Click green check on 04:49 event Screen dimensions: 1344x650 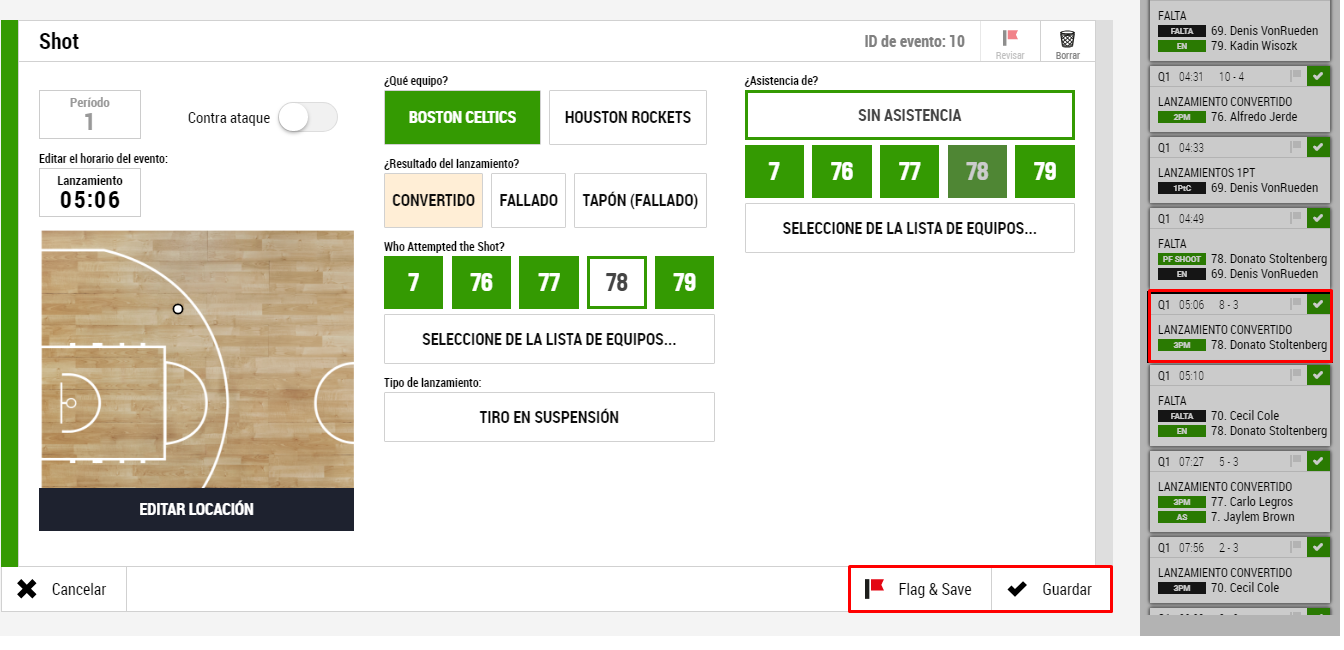[x=1319, y=217]
